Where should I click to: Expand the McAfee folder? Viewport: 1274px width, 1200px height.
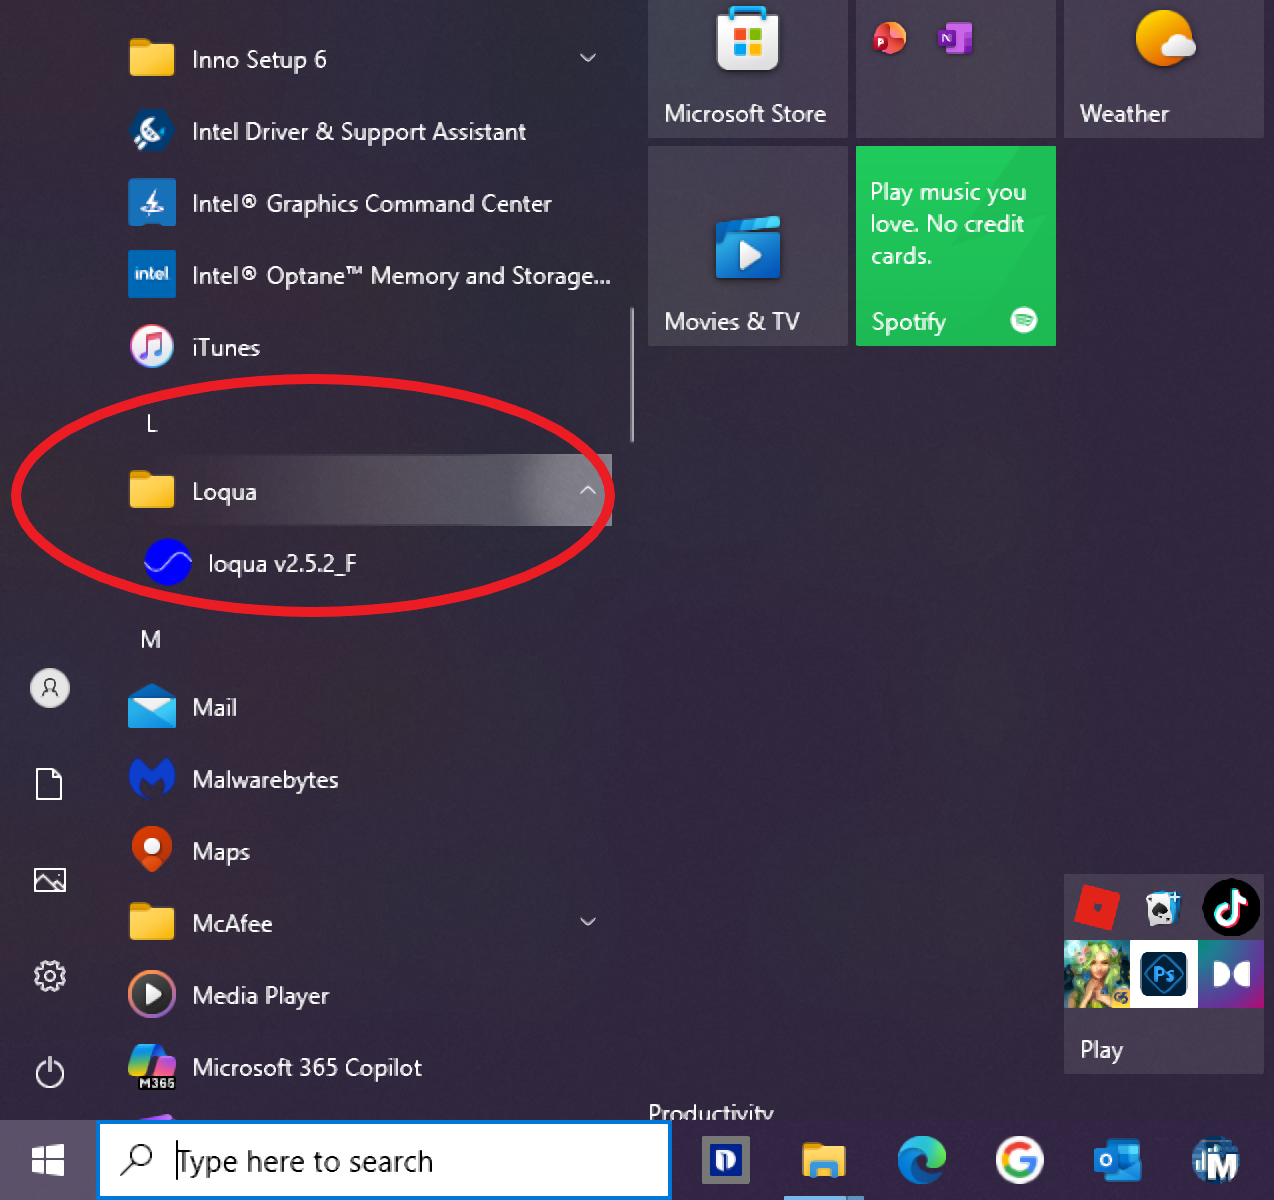pos(368,923)
